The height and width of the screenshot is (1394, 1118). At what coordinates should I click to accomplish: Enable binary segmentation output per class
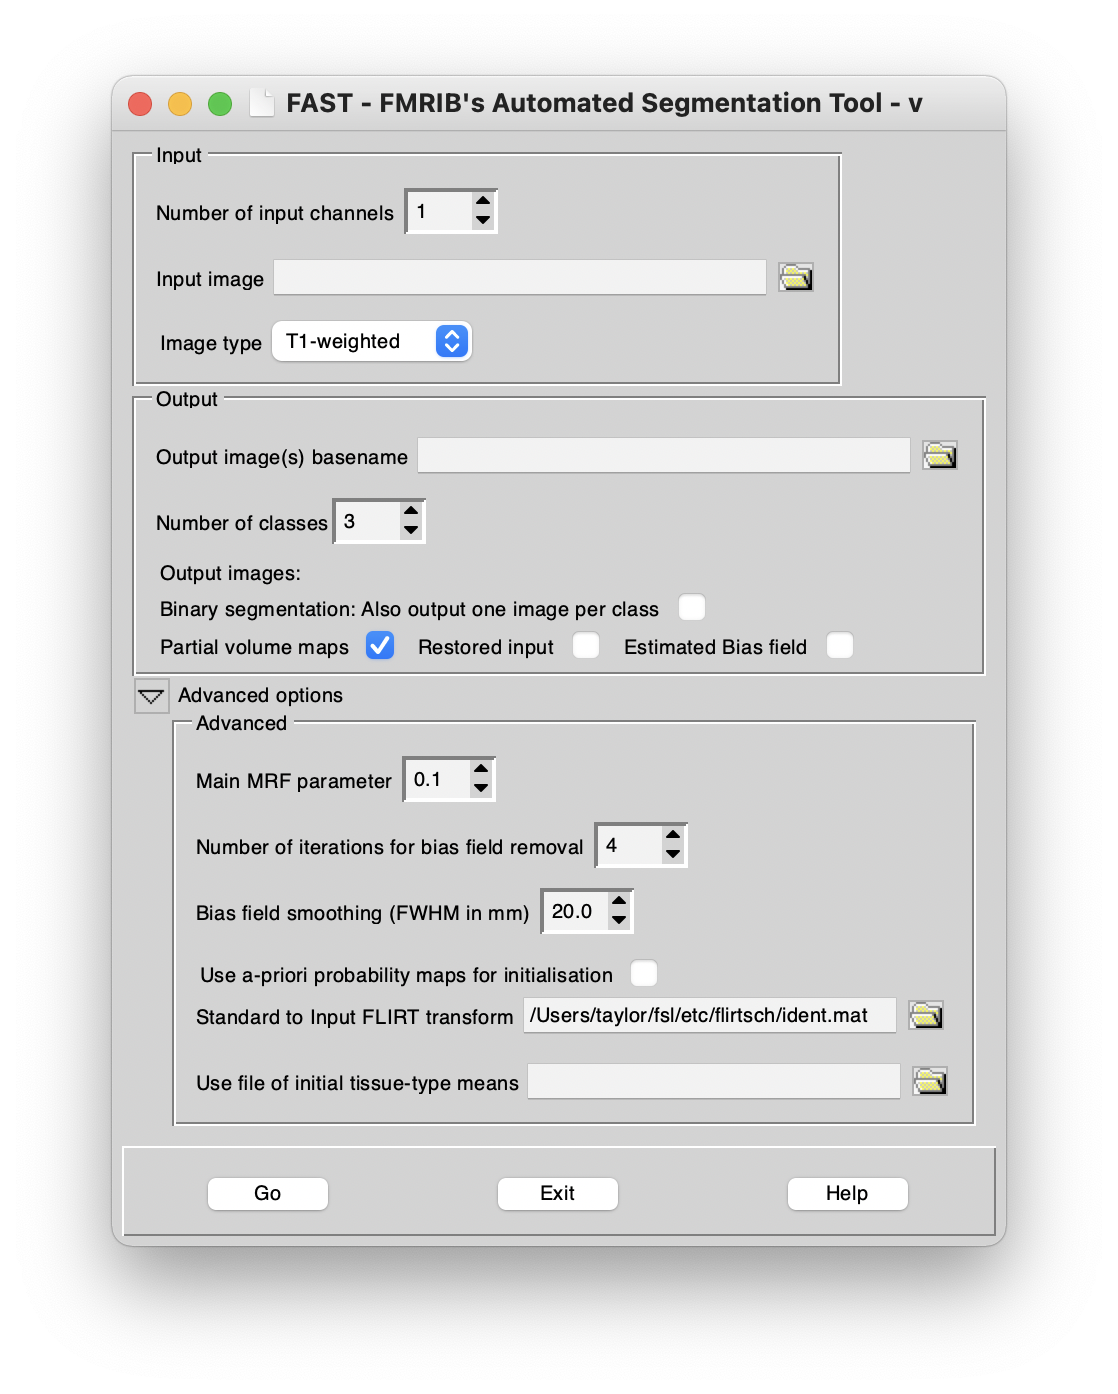pos(692,608)
